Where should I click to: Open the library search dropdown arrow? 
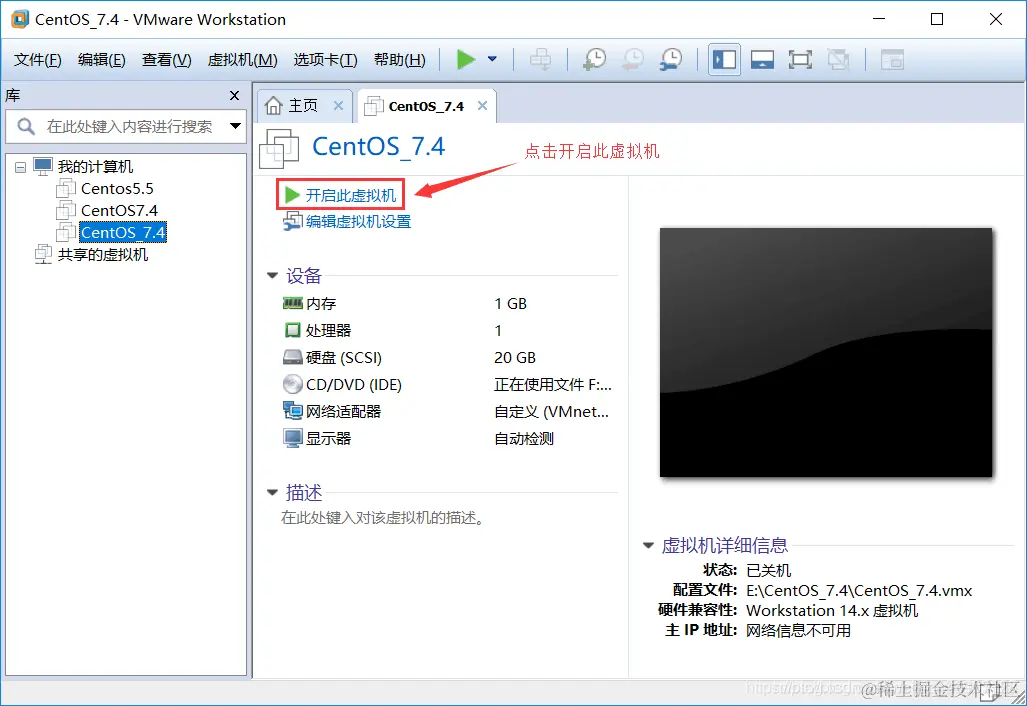234,127
